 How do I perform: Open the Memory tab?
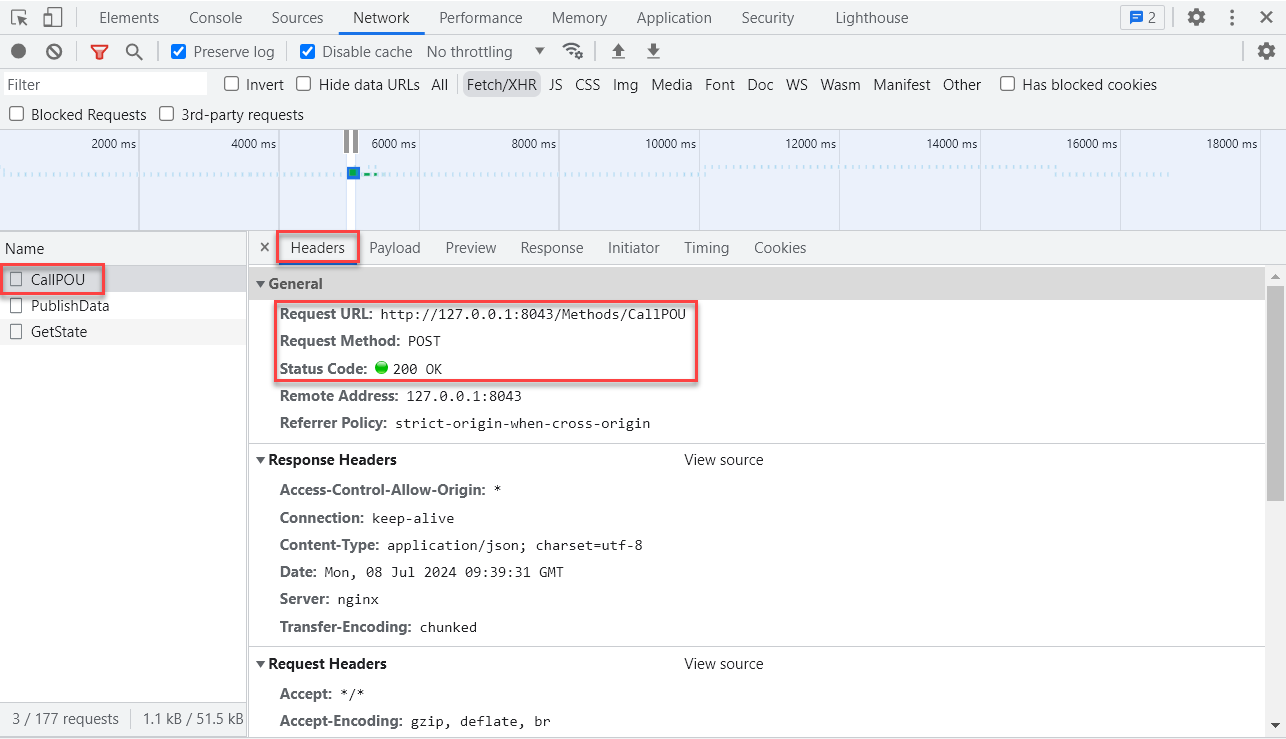(x=579, y=17)
